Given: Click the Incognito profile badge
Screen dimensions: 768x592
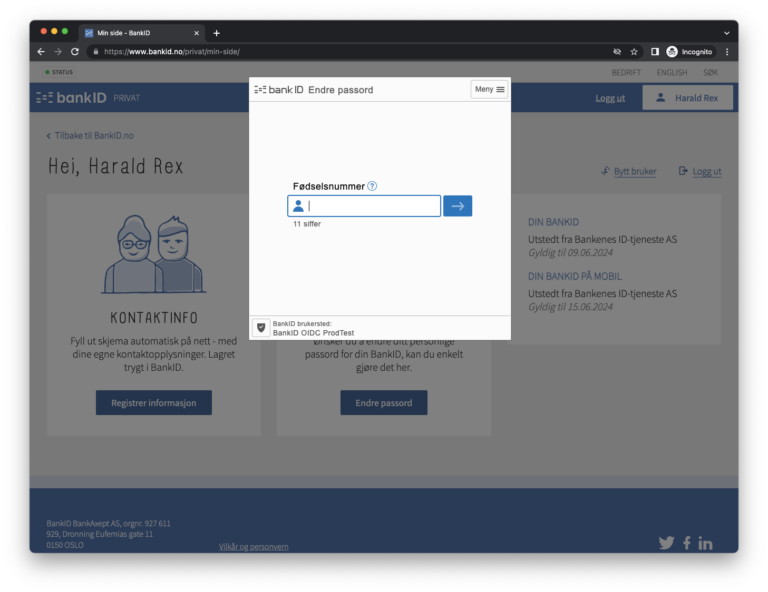Looking at the screenshot, I should click(690, 51).
